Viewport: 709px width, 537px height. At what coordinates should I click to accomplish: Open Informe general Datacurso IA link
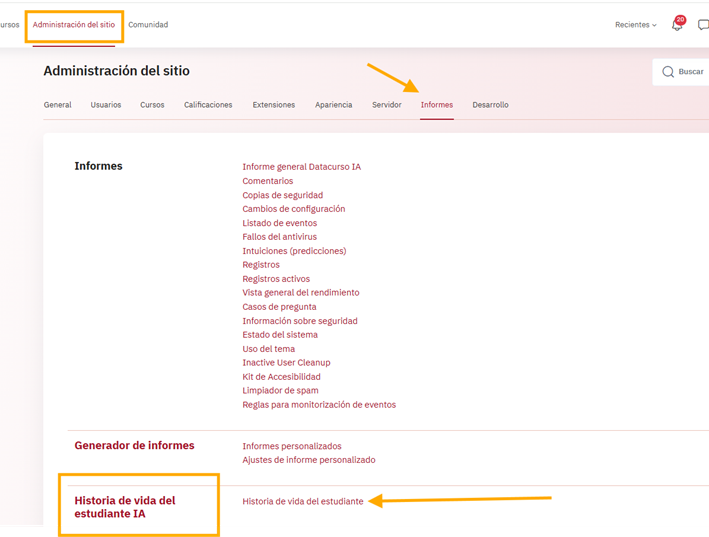coord(301,167)
